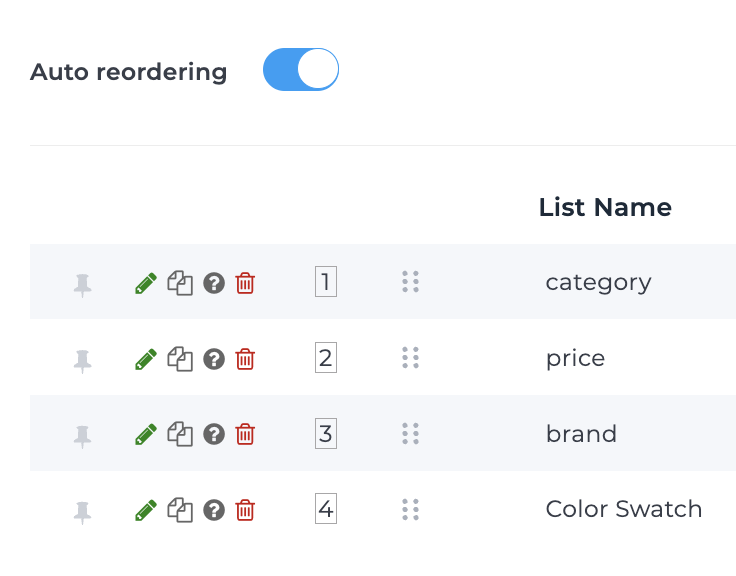Click the drag handle for price row
Image resolution: width=736 pixels, height=576 pixels.
click(410, 358)
